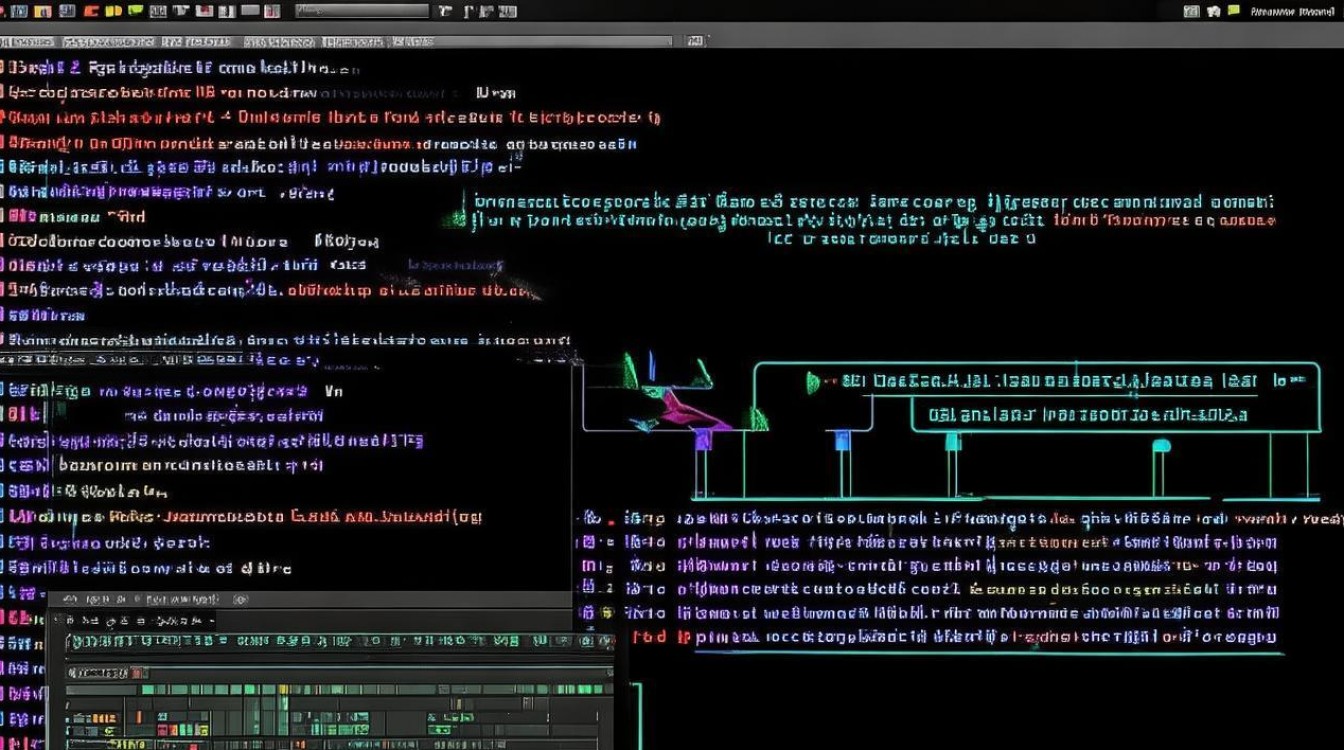
Task: Select the purple square node in diagram
Action: tap(703, 440)
